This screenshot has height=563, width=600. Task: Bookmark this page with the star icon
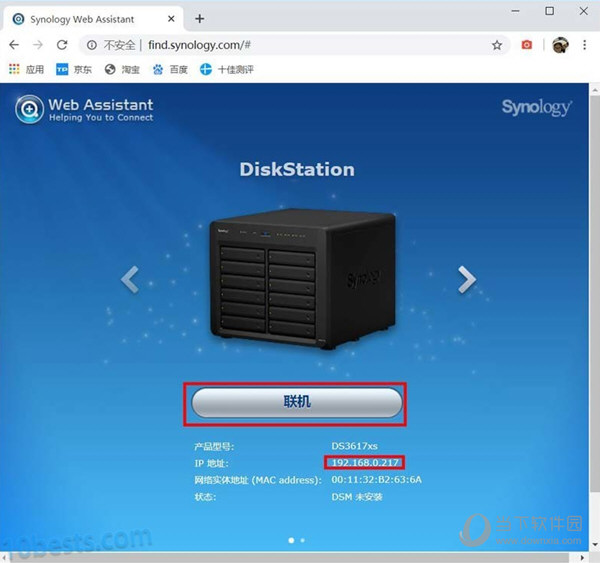497,45
